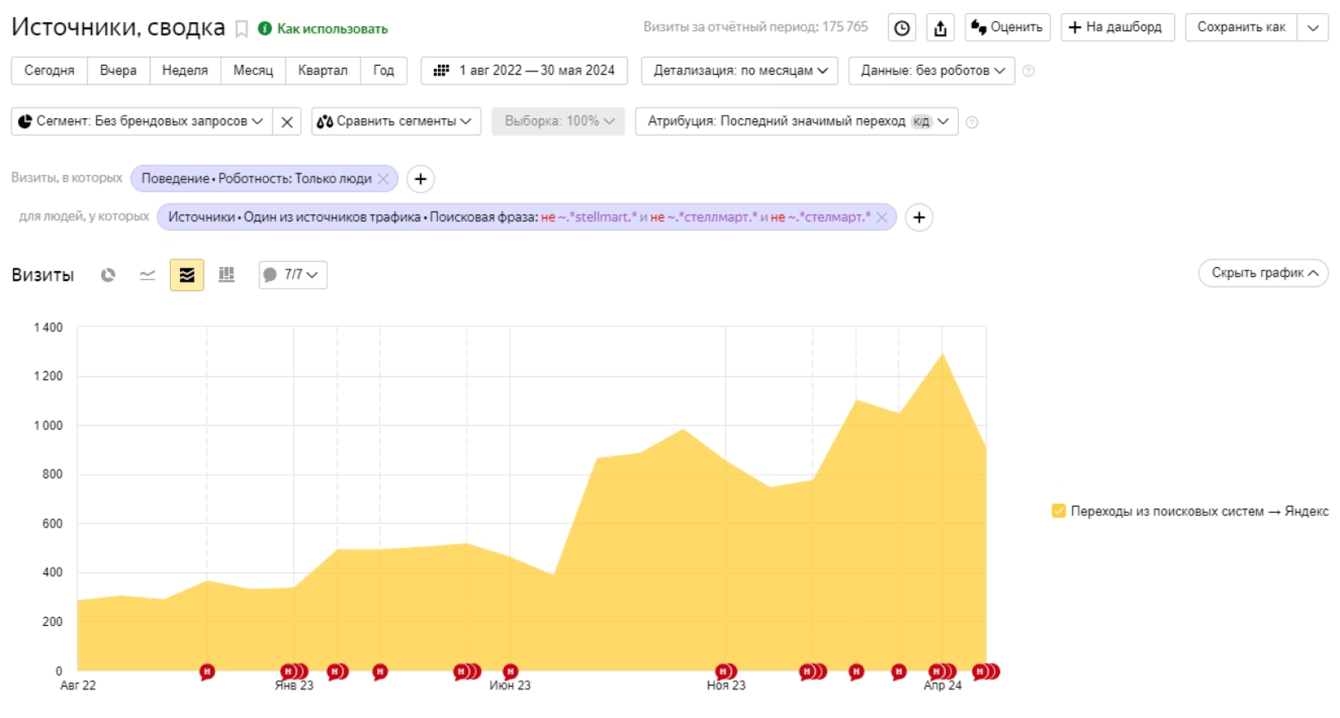This screenshot has width=1340, height=718.
Task: Remove the Роботность: Только люди filter
Action: click(x=383, y=179)
